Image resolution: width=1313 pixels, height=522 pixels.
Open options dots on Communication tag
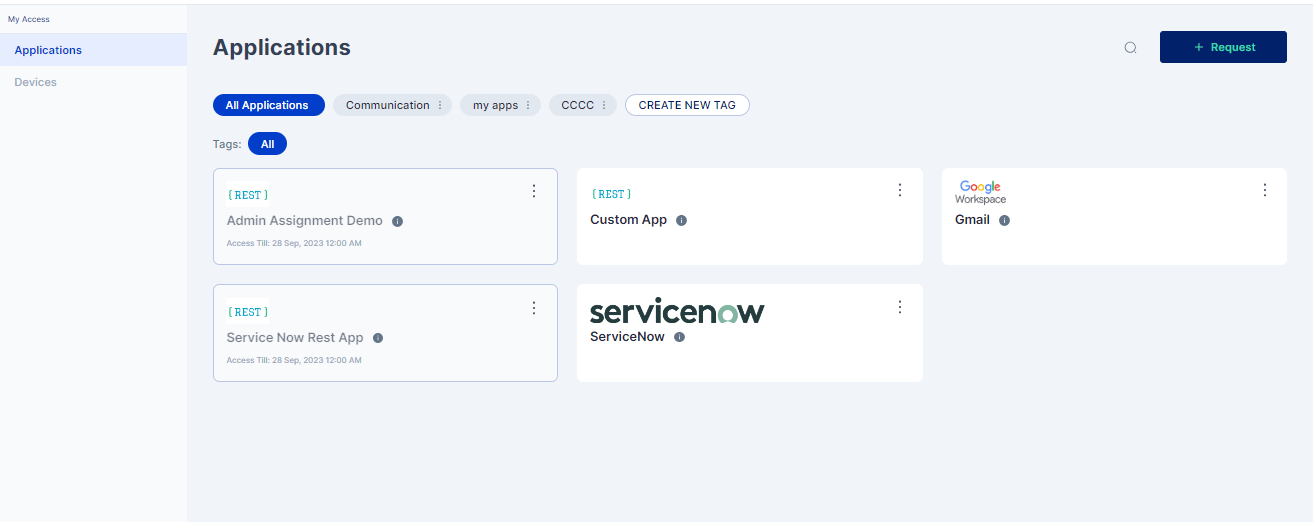coord(440,105)
